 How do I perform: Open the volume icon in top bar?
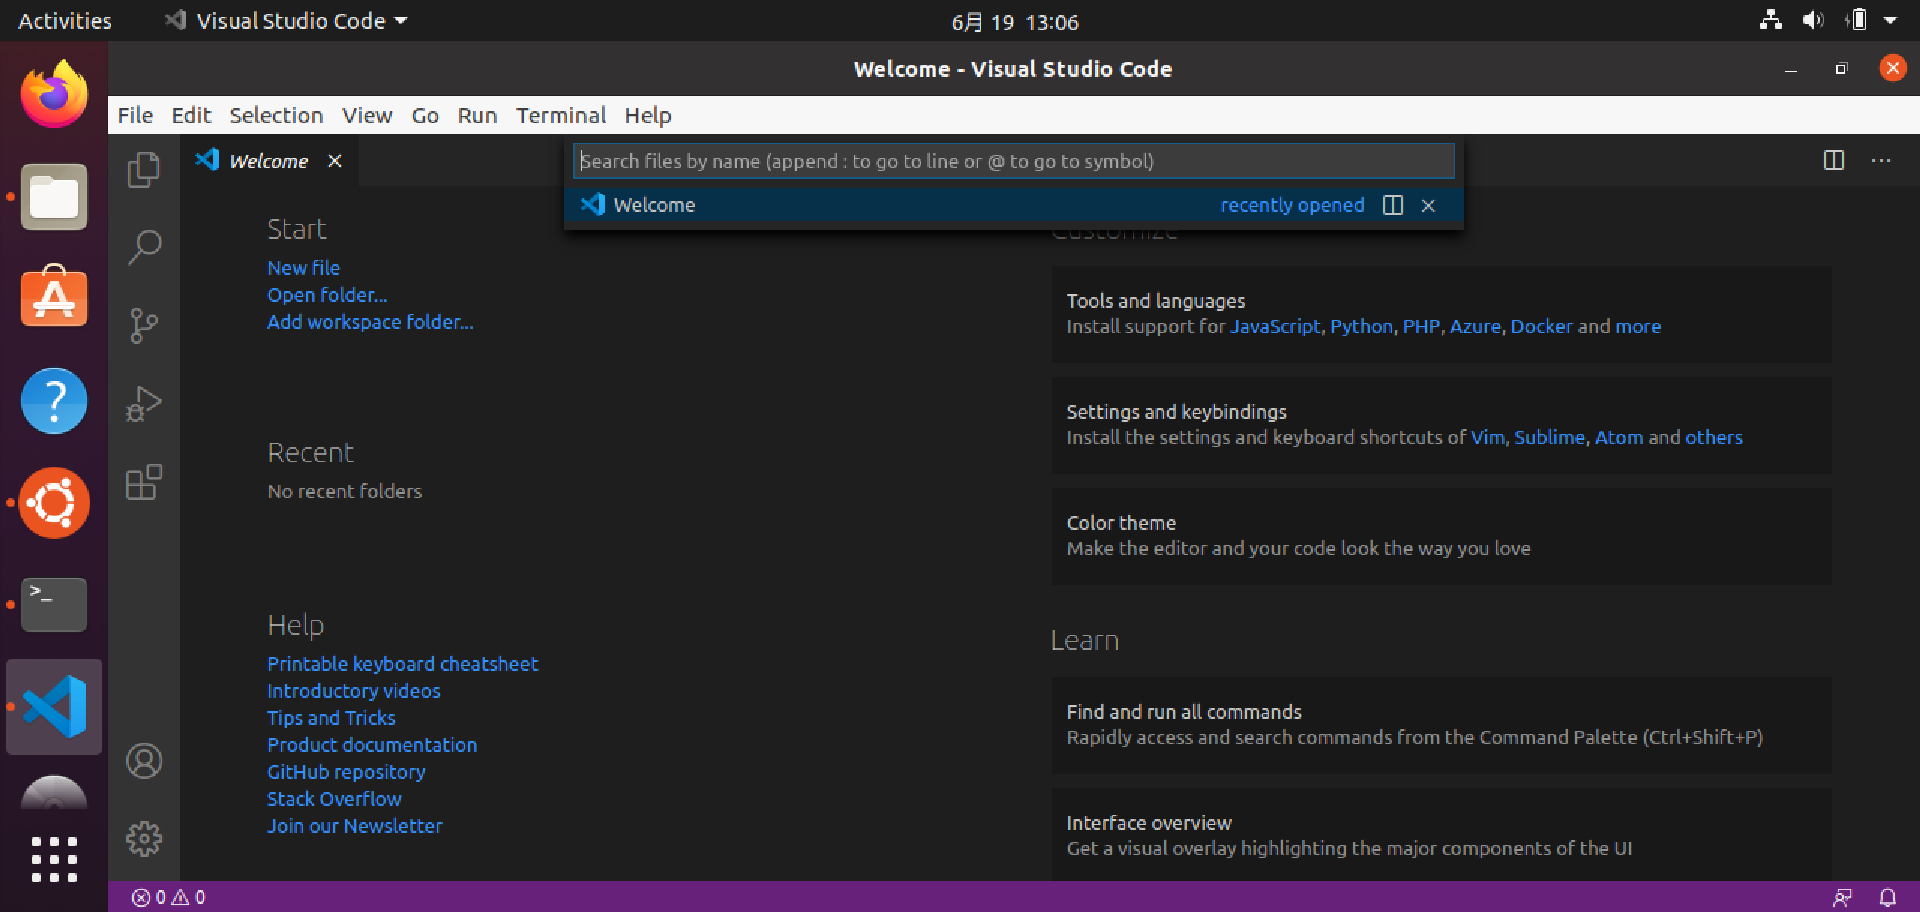point(1813,20)
